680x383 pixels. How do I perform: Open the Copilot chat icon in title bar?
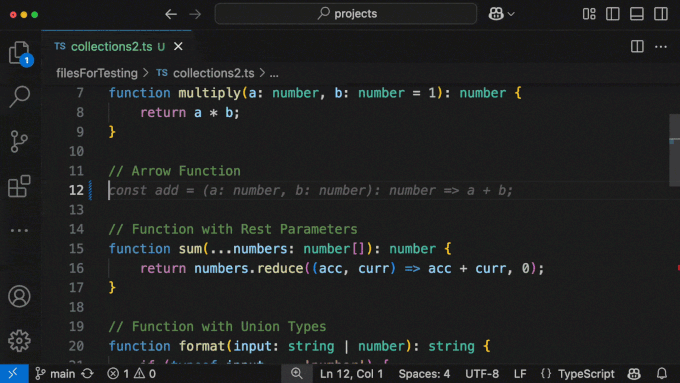pos(496,14)
